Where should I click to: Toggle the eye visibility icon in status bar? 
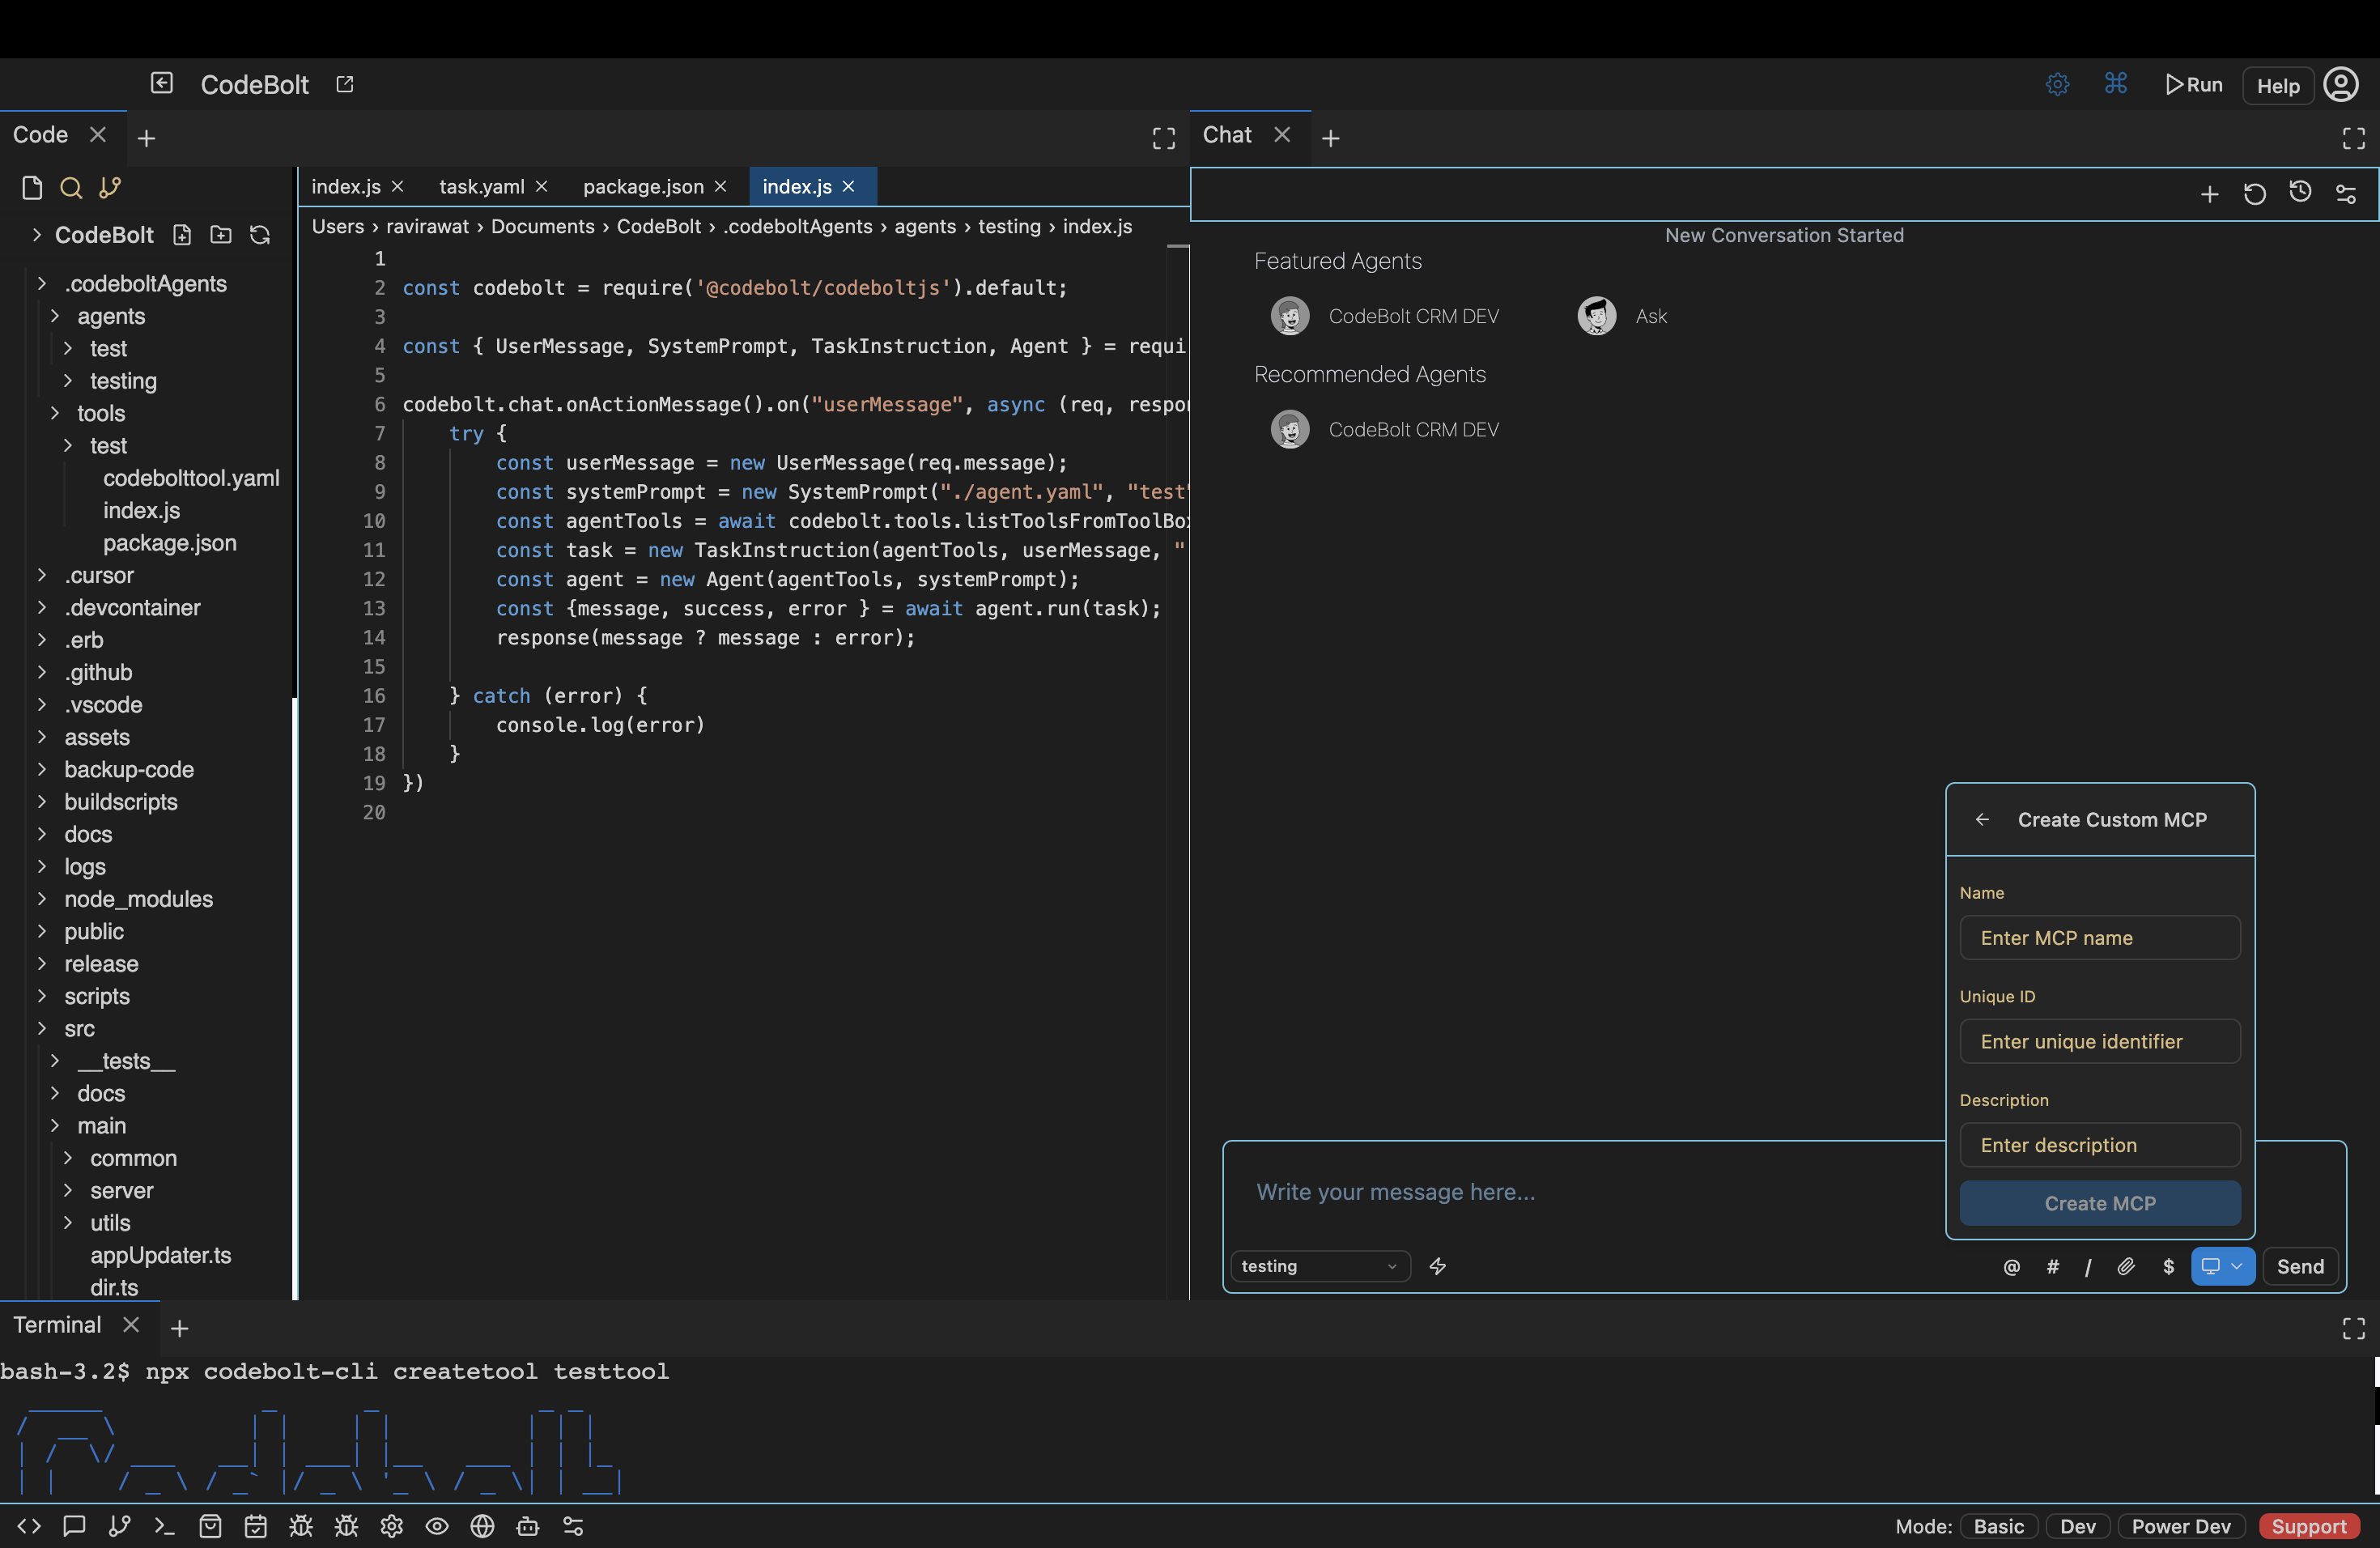[x=437, y=1526]
